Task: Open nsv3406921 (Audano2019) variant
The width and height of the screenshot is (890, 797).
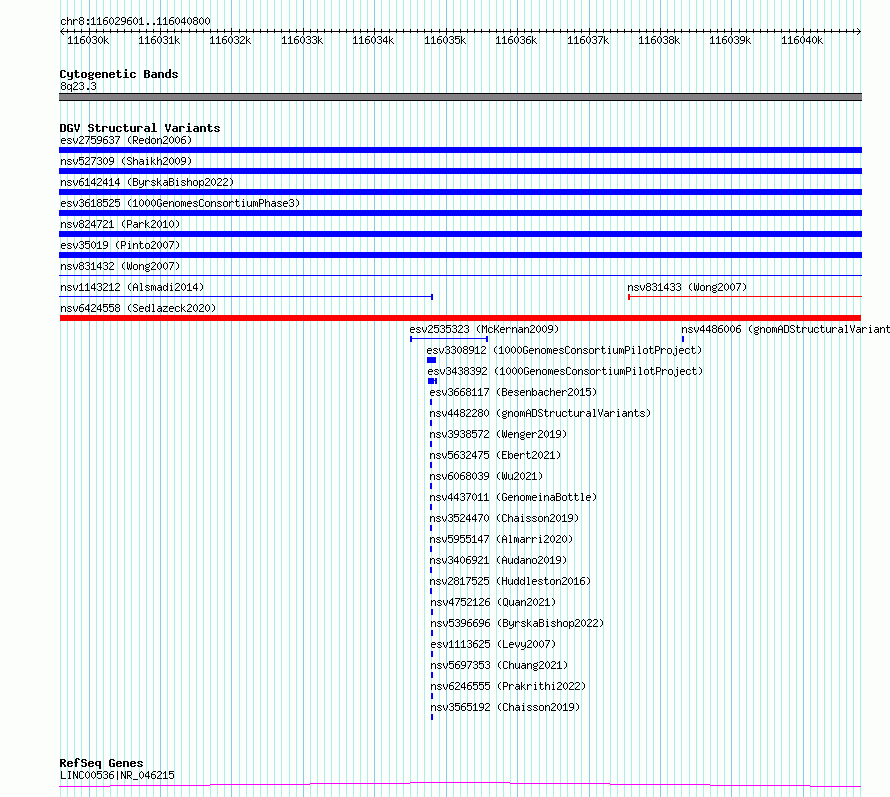Action: click(x=498, y=560)
